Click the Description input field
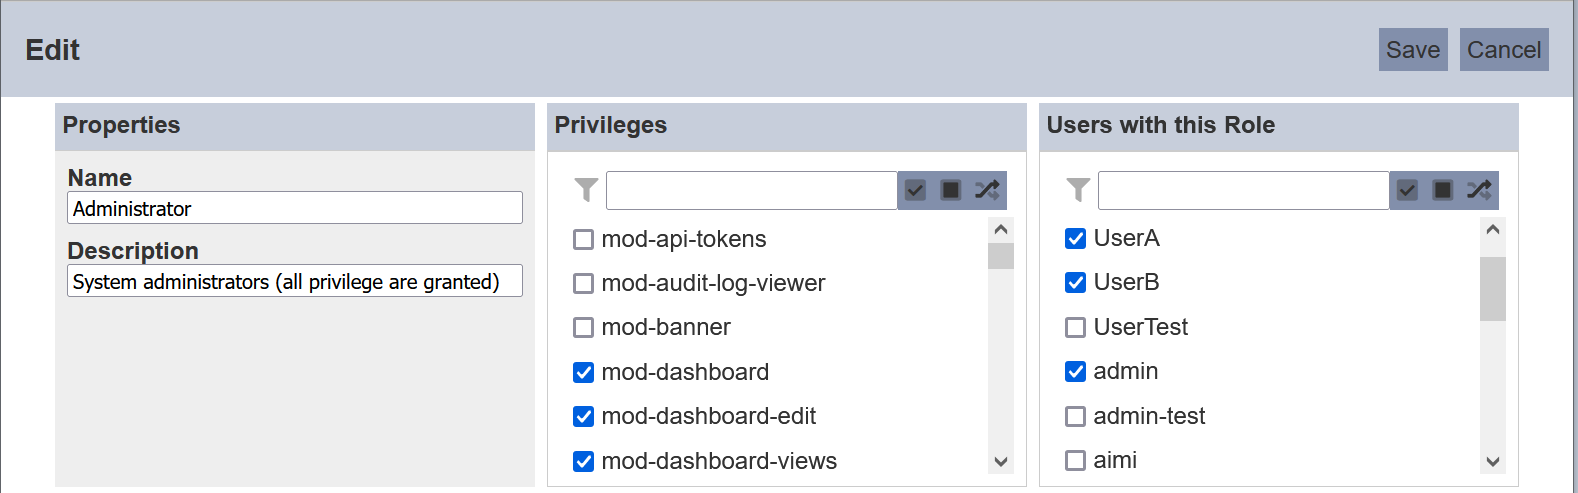 point(295,281)
